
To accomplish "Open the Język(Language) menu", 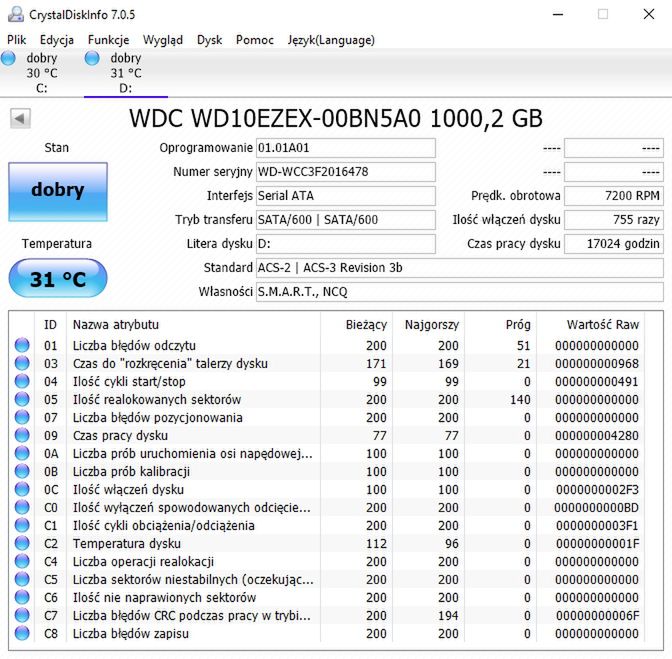I will 331,40.
